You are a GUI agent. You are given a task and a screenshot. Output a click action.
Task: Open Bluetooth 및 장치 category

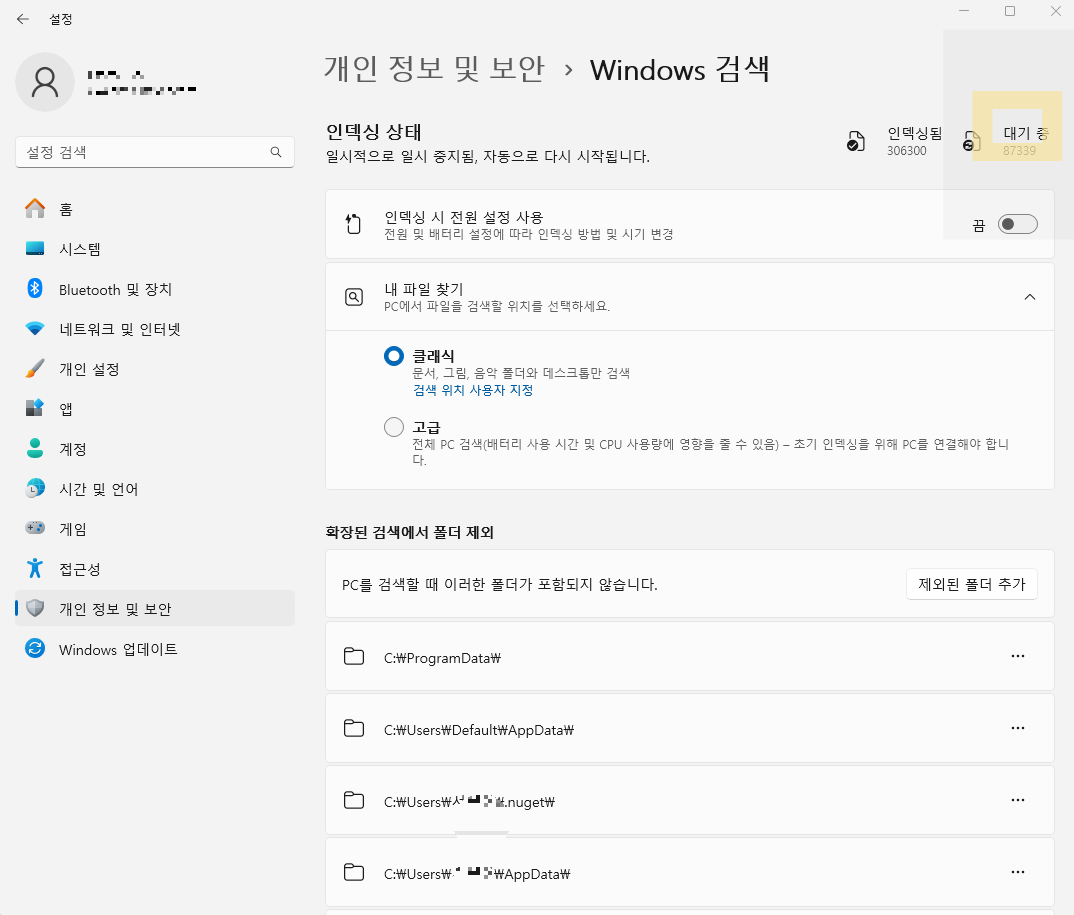pyautogui.click(x=155, y=289)
